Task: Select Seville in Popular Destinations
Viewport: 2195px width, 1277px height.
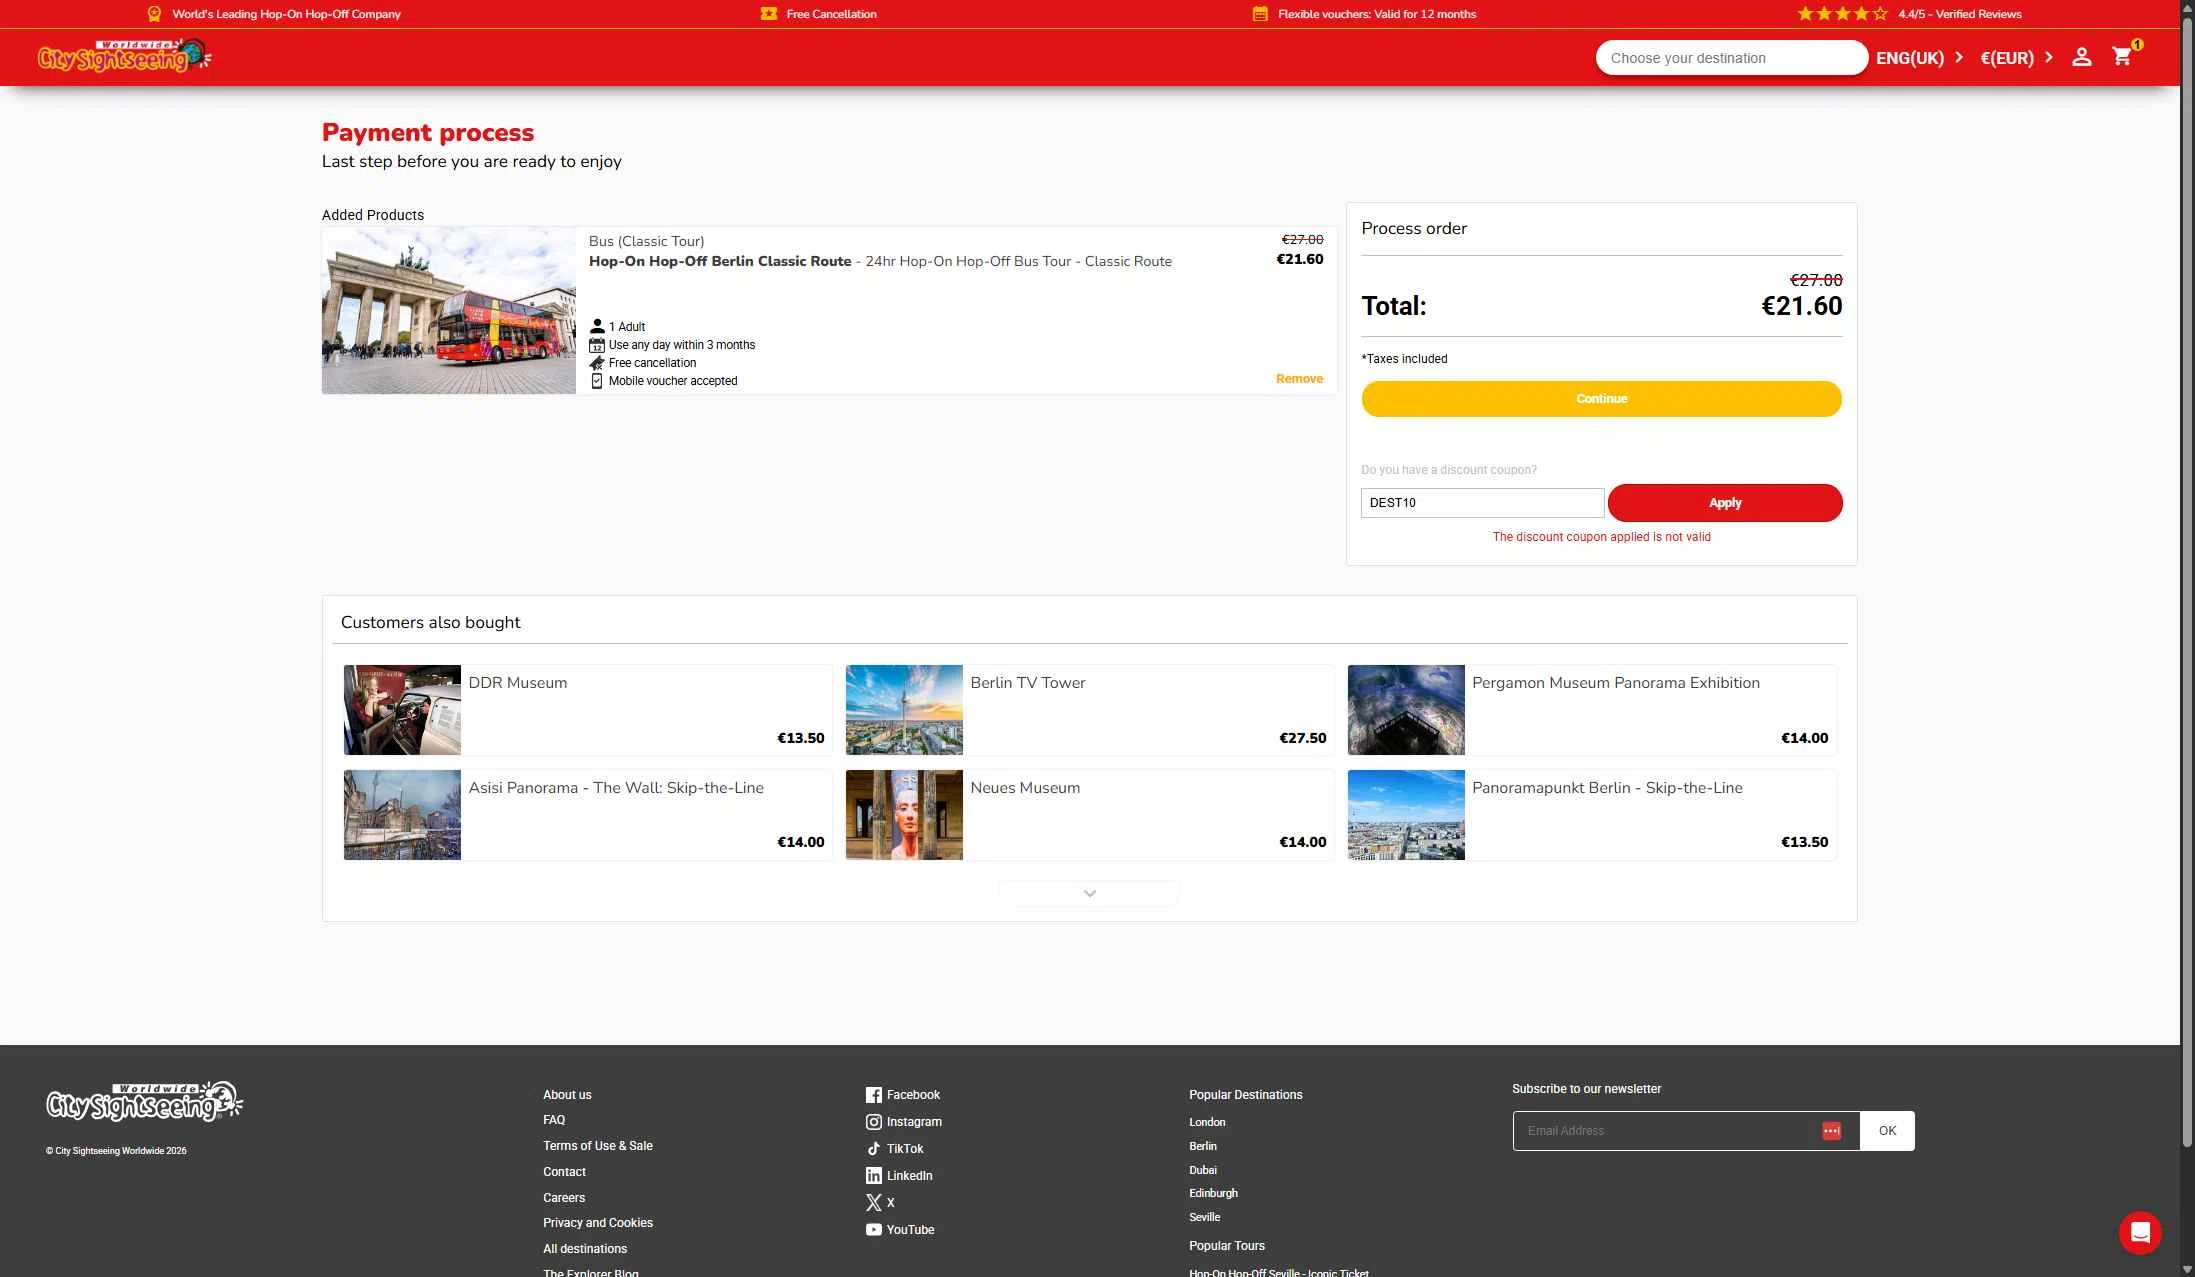Action: click(x=1204, y=1217)
